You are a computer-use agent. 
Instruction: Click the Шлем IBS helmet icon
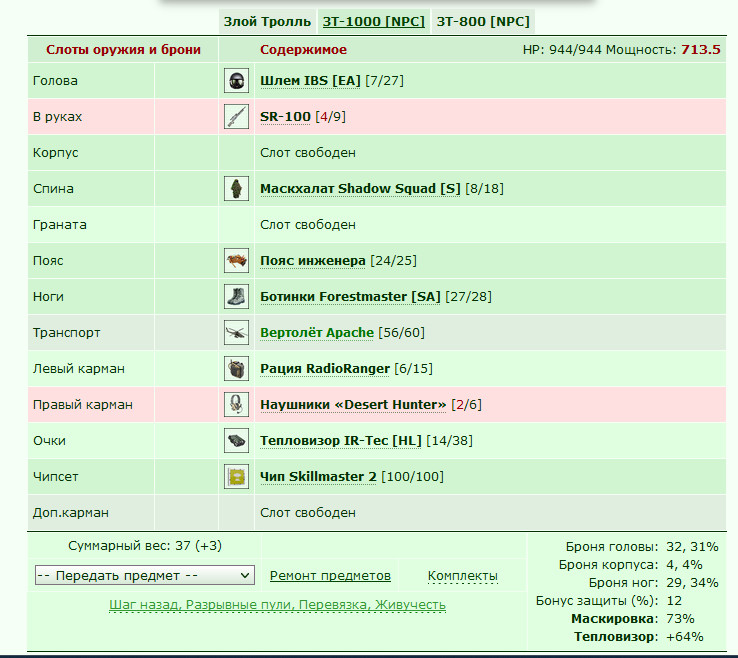click(x=236, y=80)
